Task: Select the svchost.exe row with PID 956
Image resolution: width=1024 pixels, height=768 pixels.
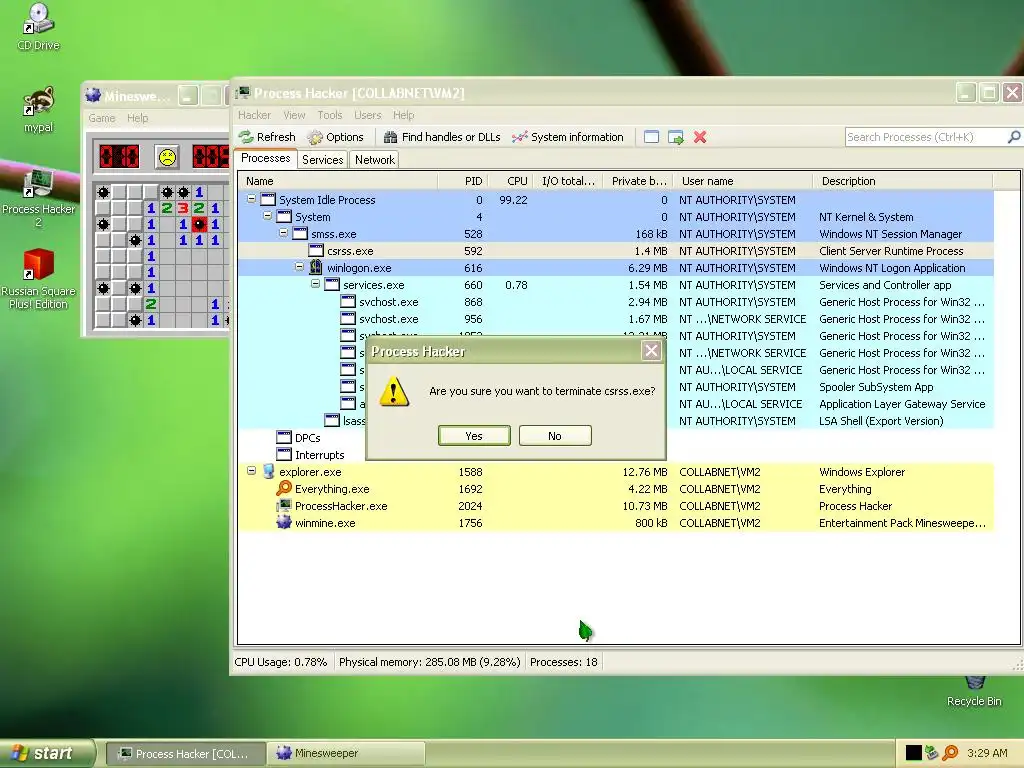Action: pyautogui.click(x=615, y=319)
